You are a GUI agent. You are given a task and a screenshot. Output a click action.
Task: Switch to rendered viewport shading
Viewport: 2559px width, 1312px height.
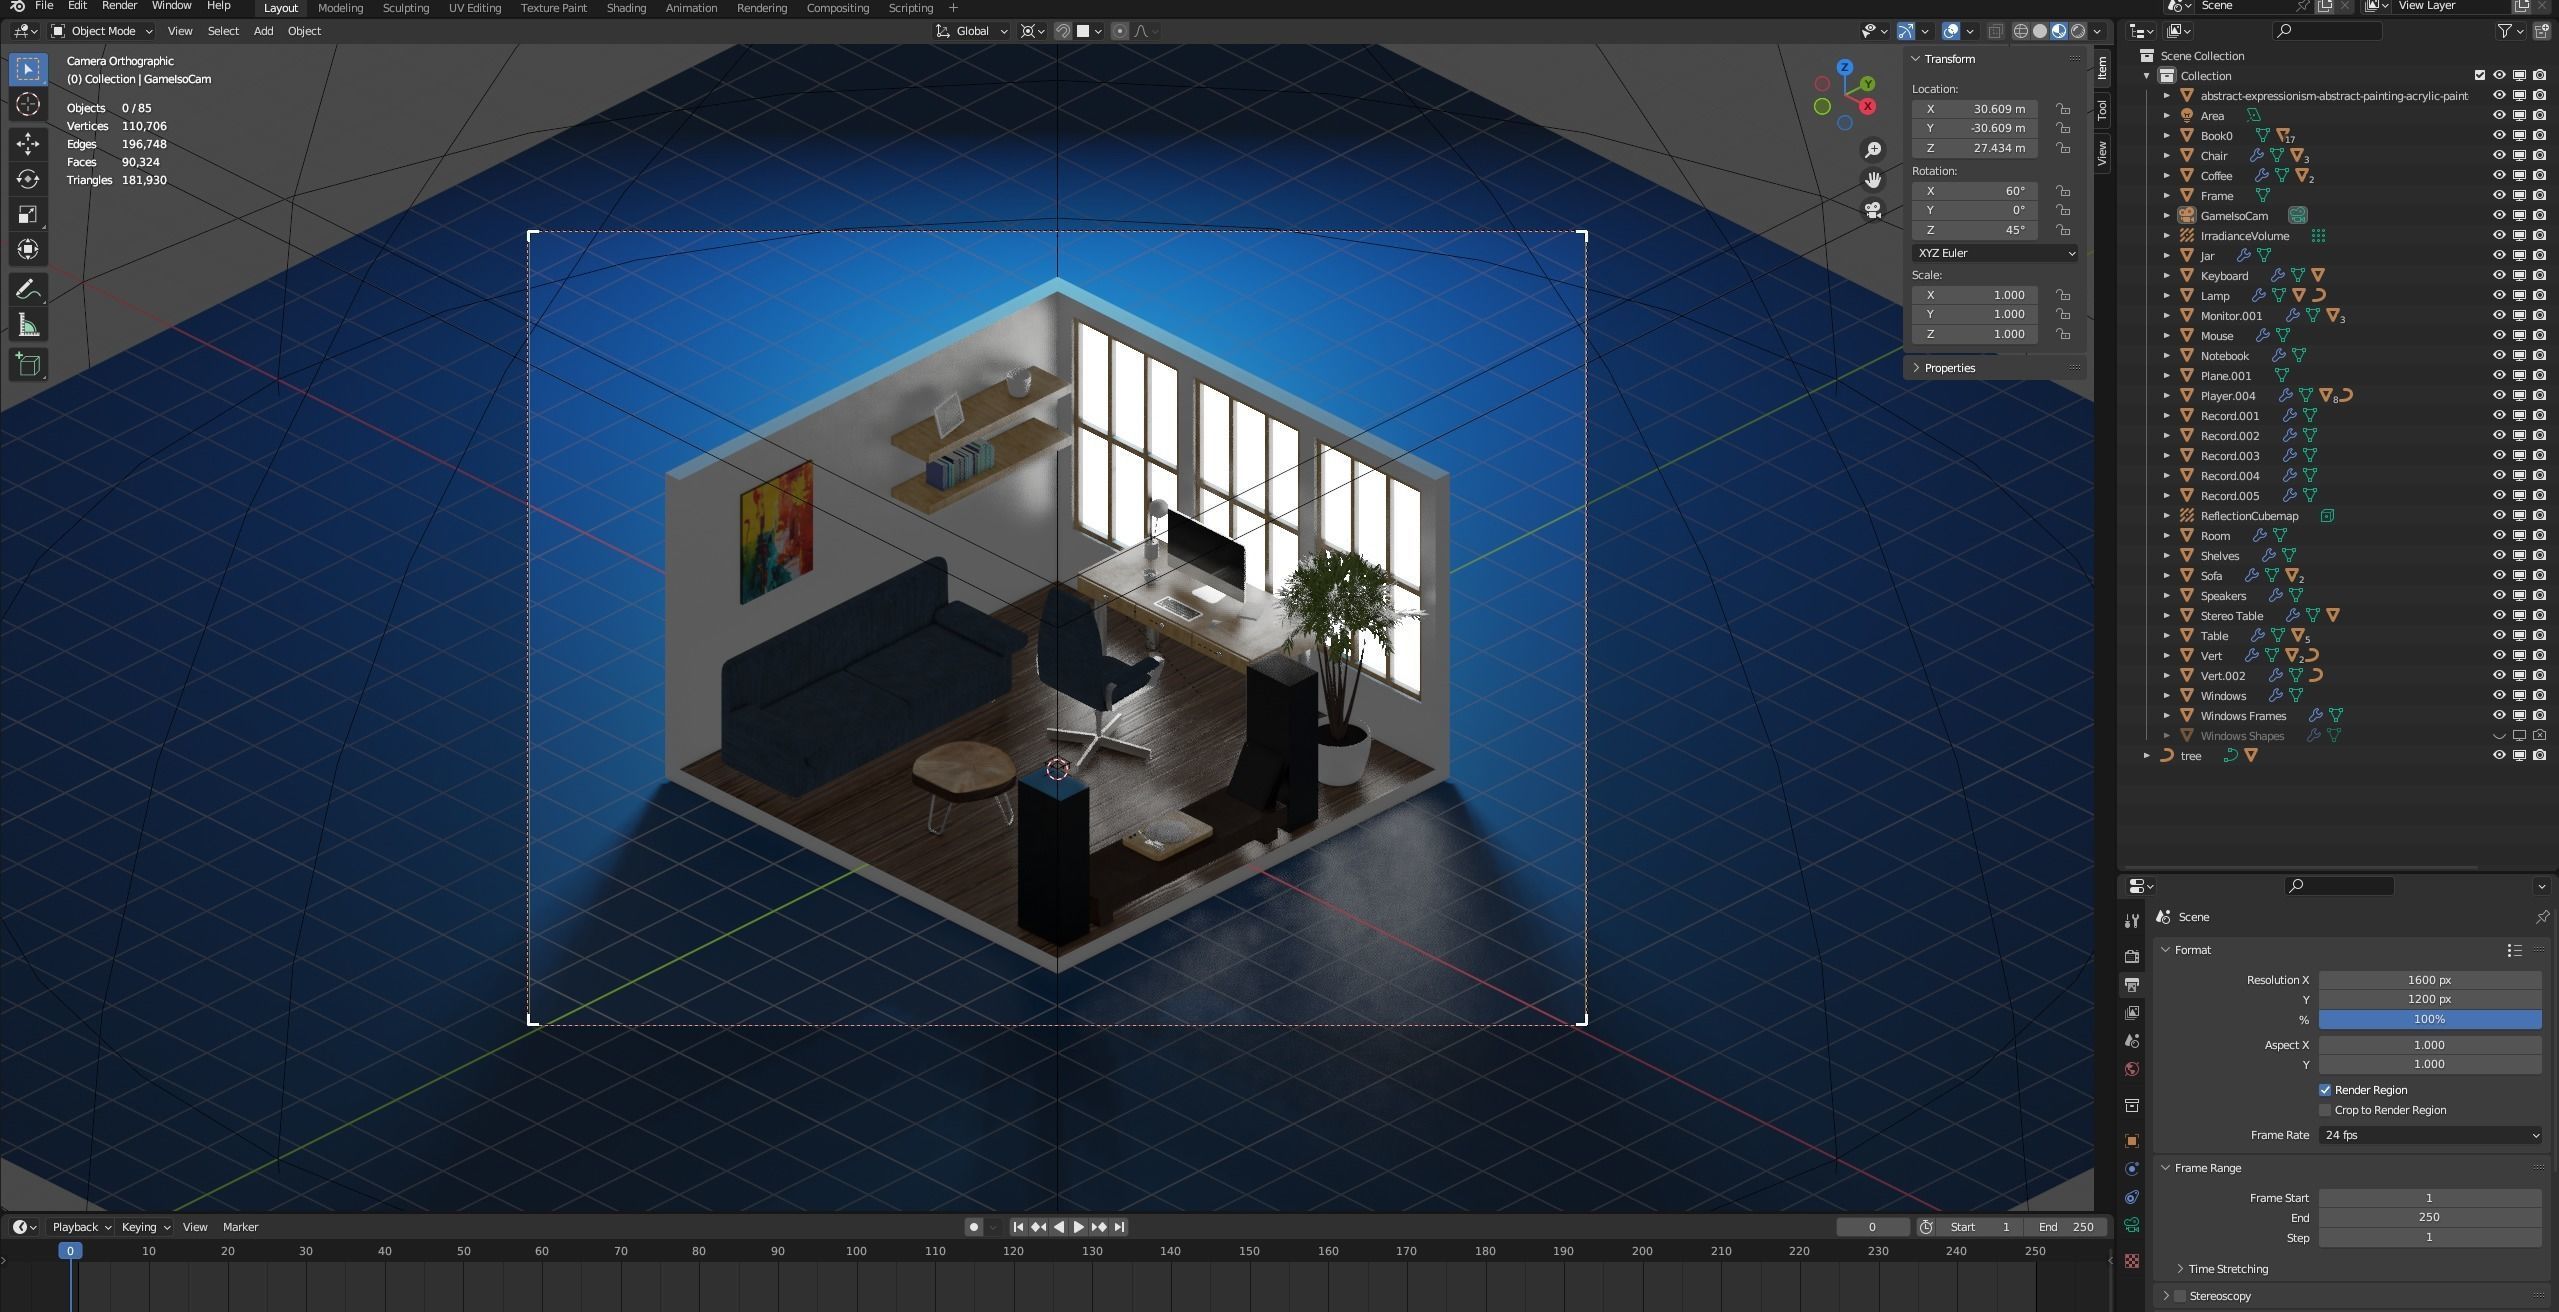tap(2078, 31)
